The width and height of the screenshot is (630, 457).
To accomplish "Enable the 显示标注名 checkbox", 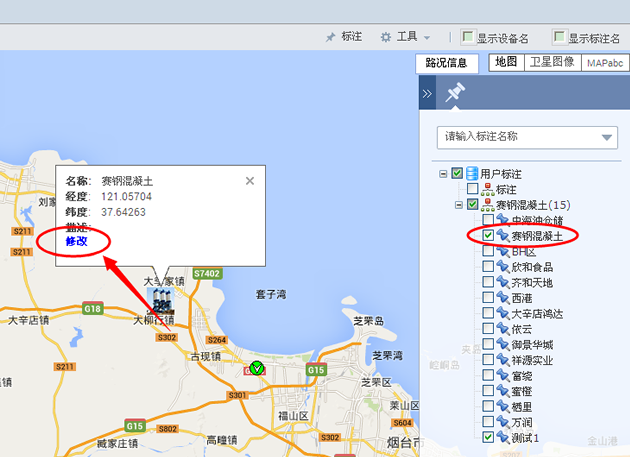I will (559, 38).
